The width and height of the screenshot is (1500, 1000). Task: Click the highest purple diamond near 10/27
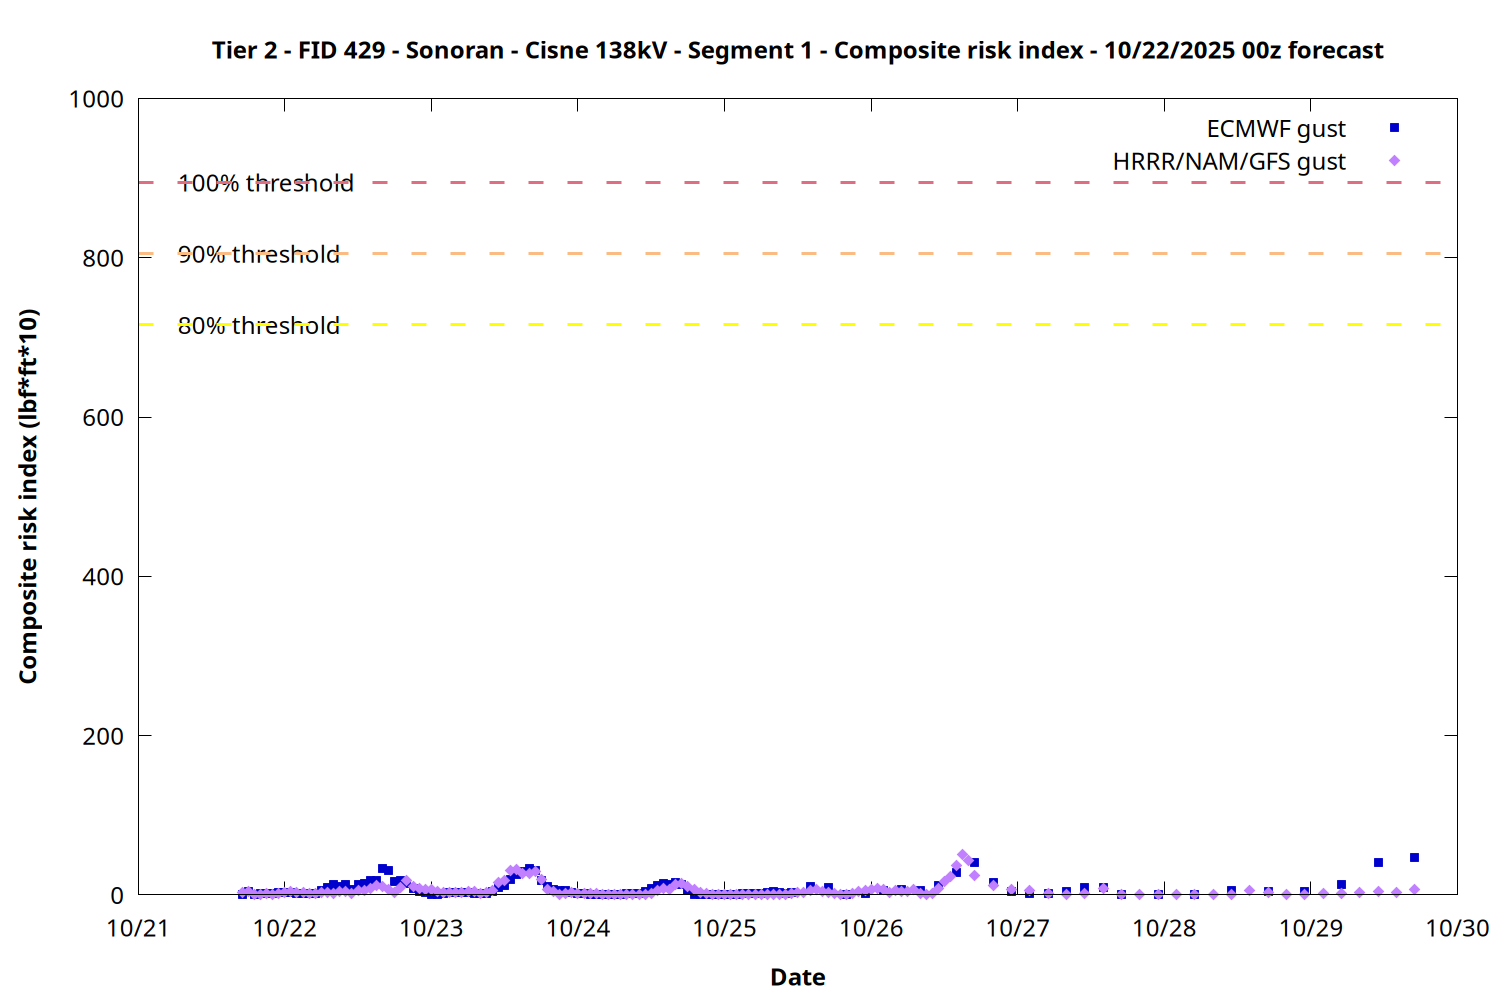(962, 856)
